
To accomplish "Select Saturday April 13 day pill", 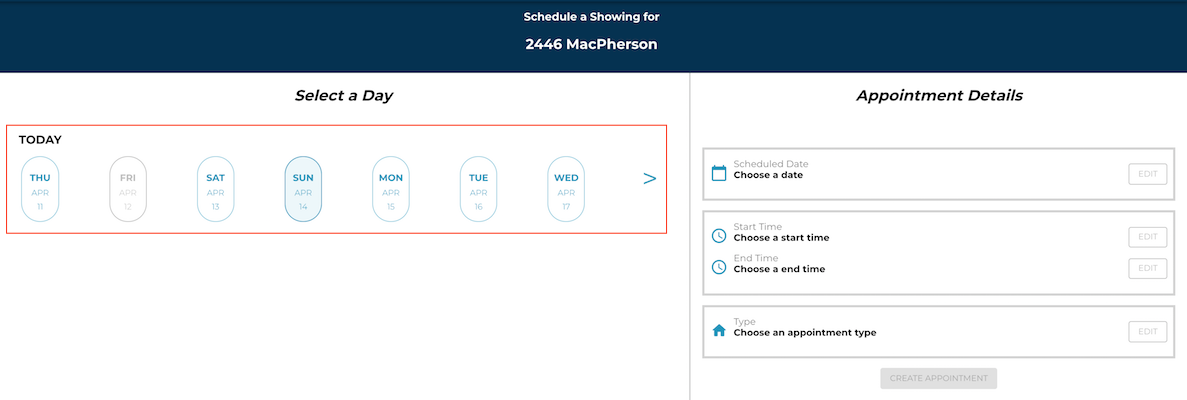I will click(216, 189).
